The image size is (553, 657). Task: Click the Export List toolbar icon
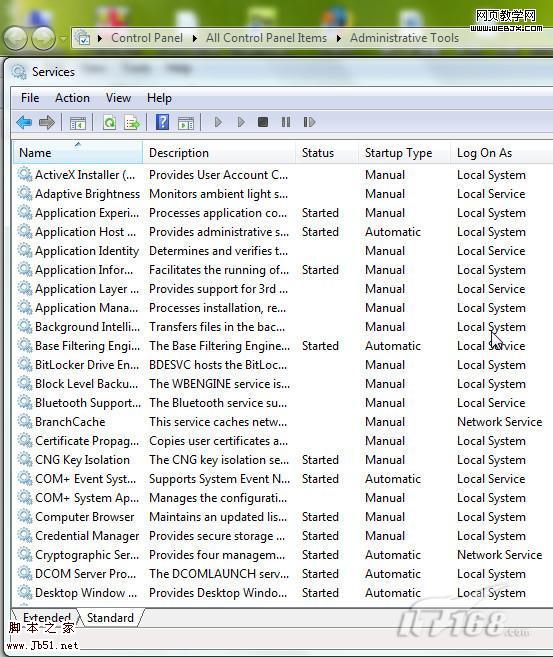(x=132, y=122)
